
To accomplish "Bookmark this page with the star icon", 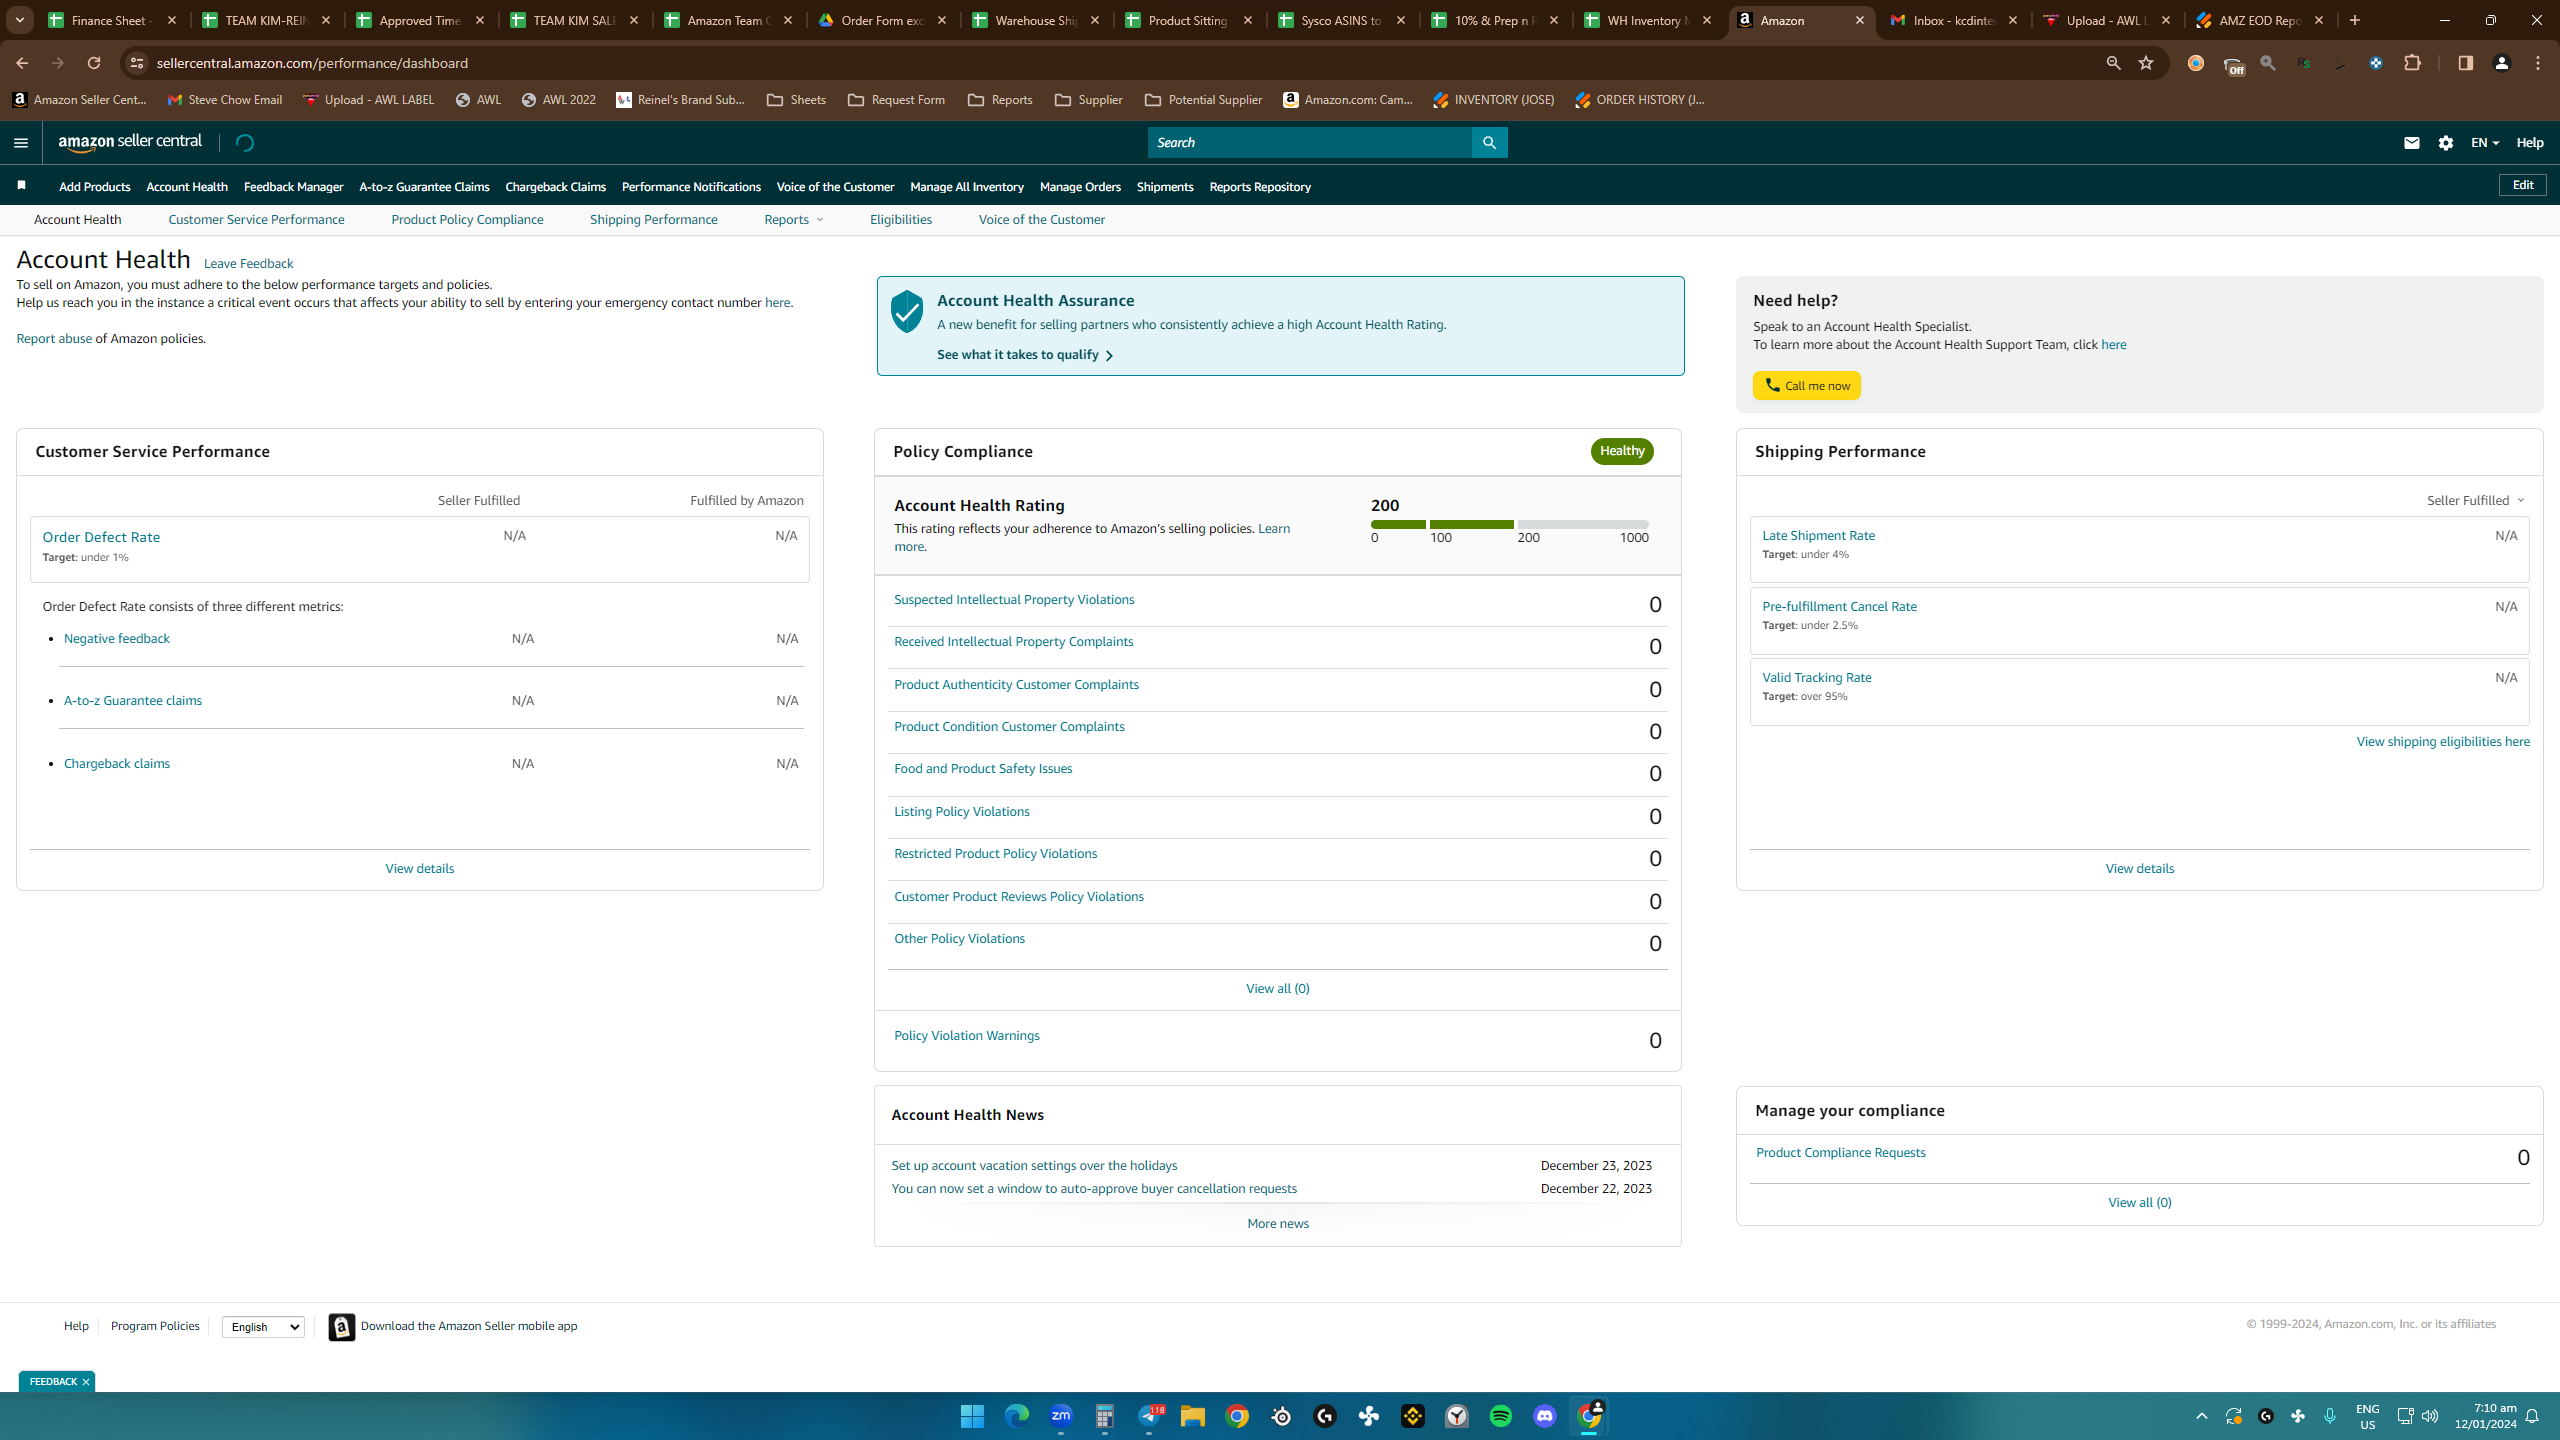I will (2146, 63).
